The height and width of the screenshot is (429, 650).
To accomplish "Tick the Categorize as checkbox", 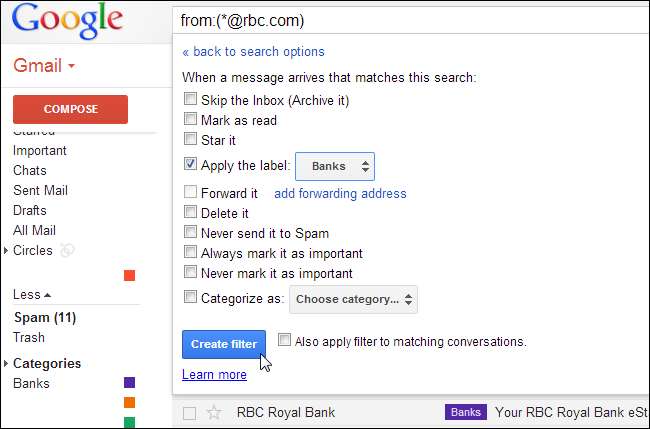I will coord(190,297).
